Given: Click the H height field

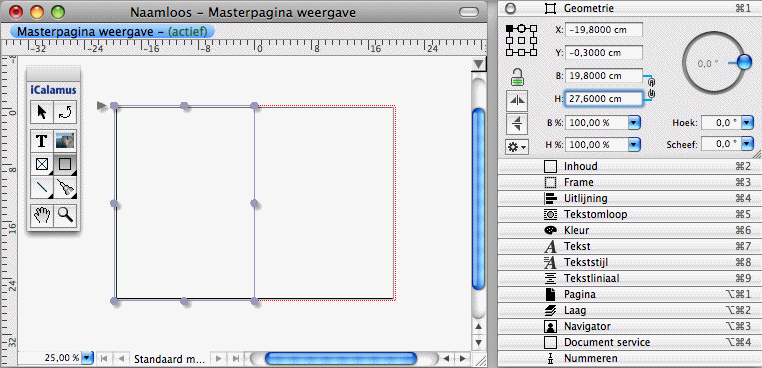Looking at the screenshot, I should click(604, 99).
